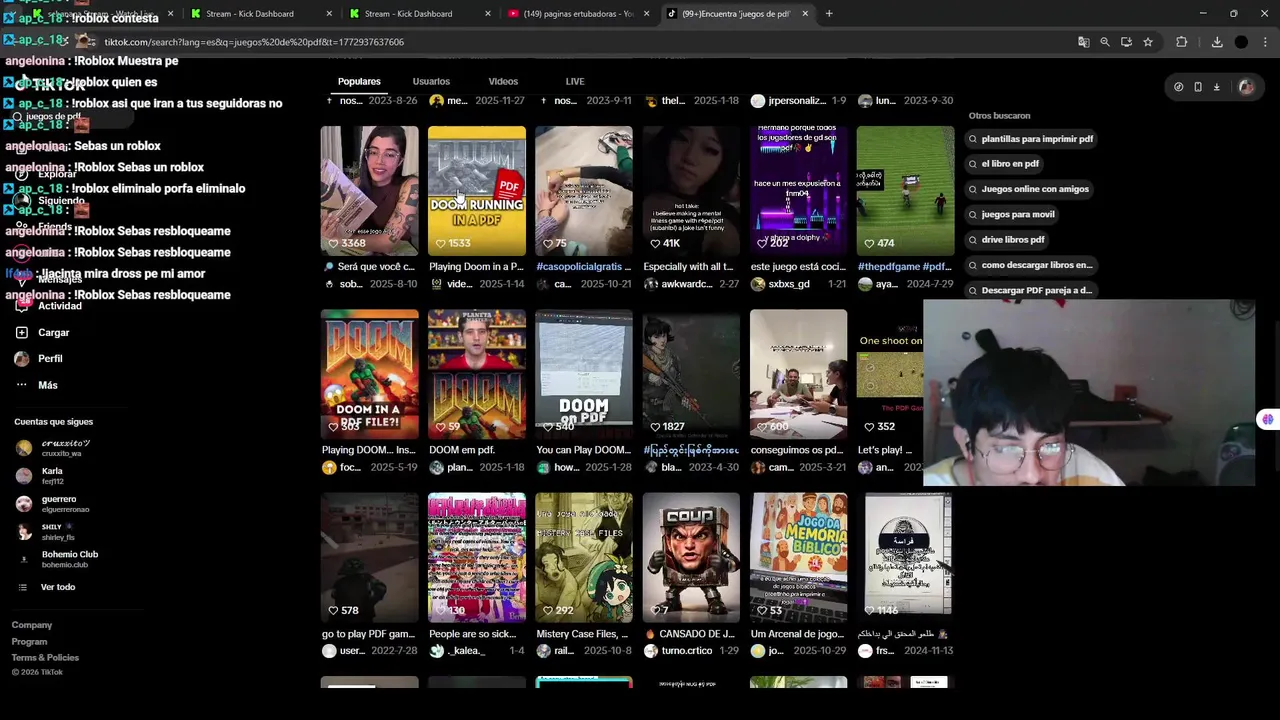
Task: Open the 'Mistery Case Files' video thumbnail
Action: (584, 557)
